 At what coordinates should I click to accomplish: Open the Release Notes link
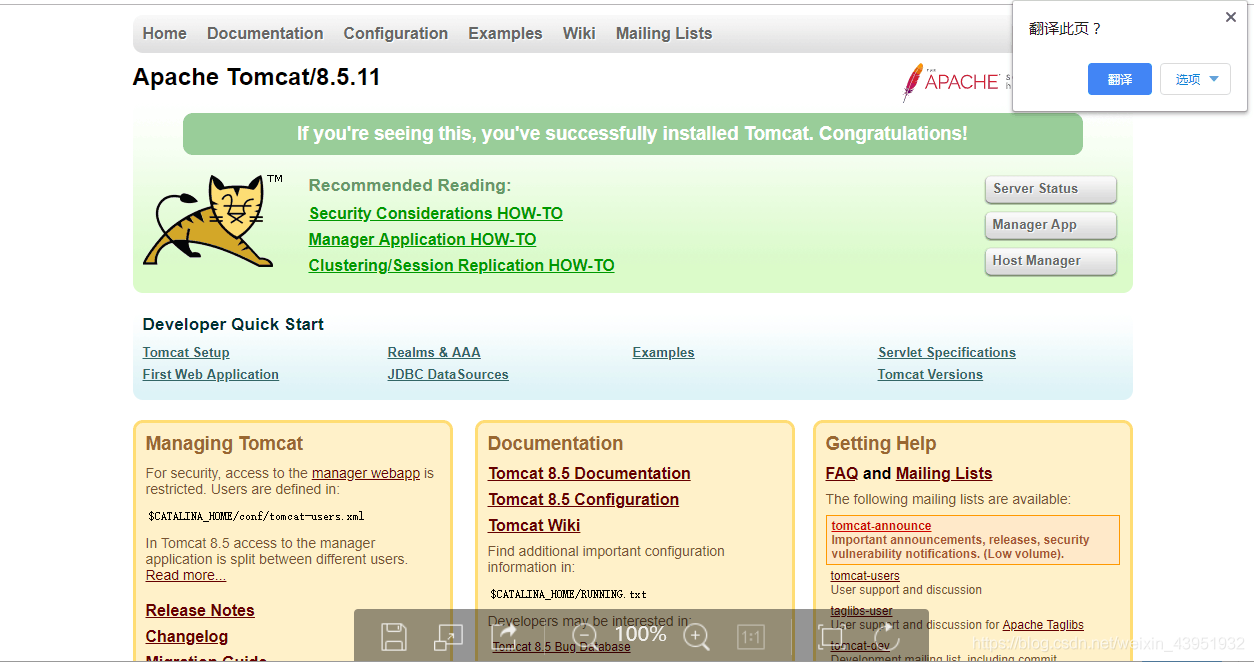pyautogui.click(x=200, y=610)
